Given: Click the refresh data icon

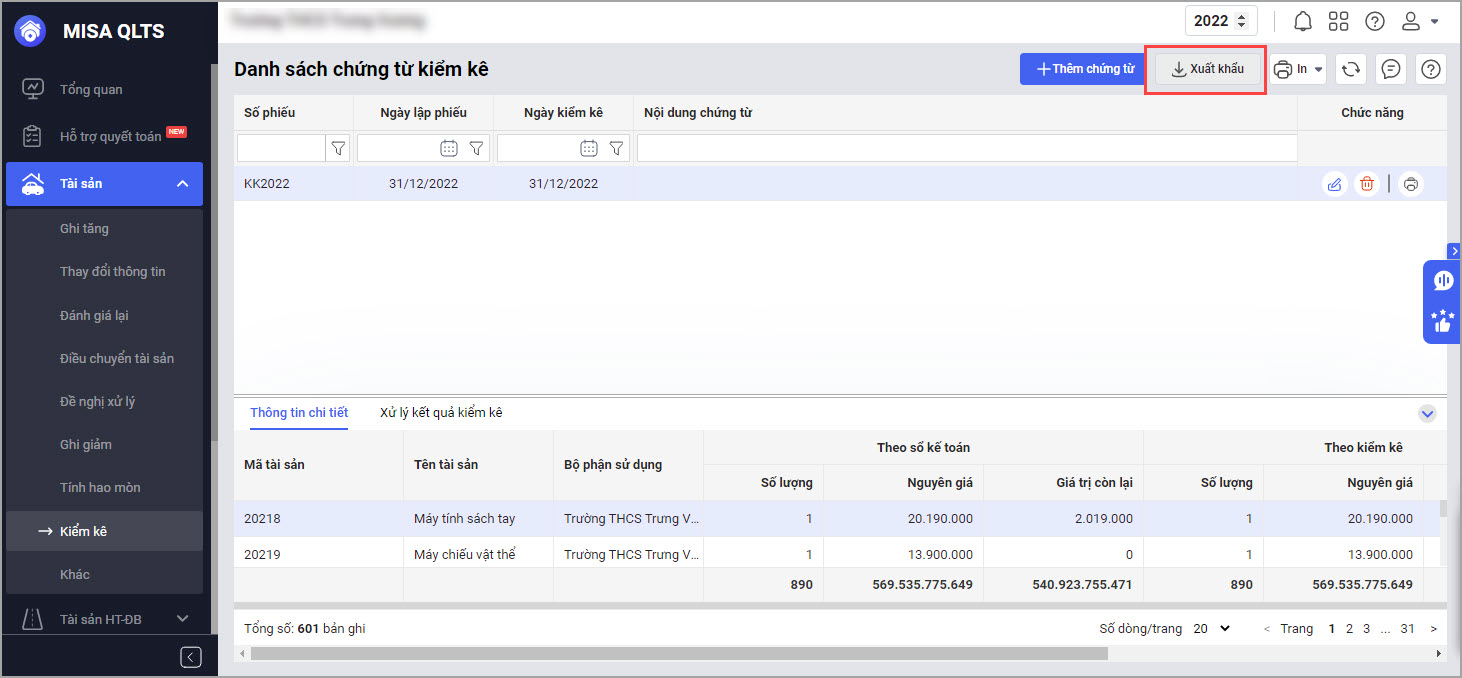Looking at the screenshot, I should tap(1351, 69).
